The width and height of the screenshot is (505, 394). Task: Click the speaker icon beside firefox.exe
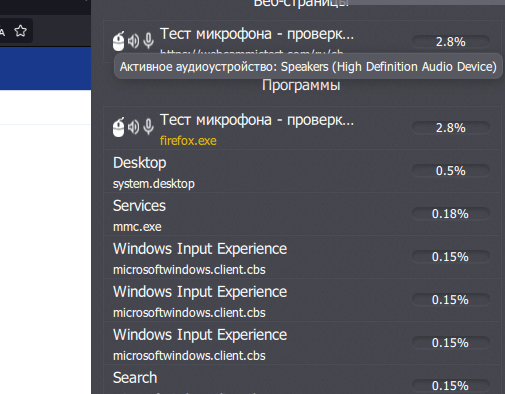pos(133,127)
